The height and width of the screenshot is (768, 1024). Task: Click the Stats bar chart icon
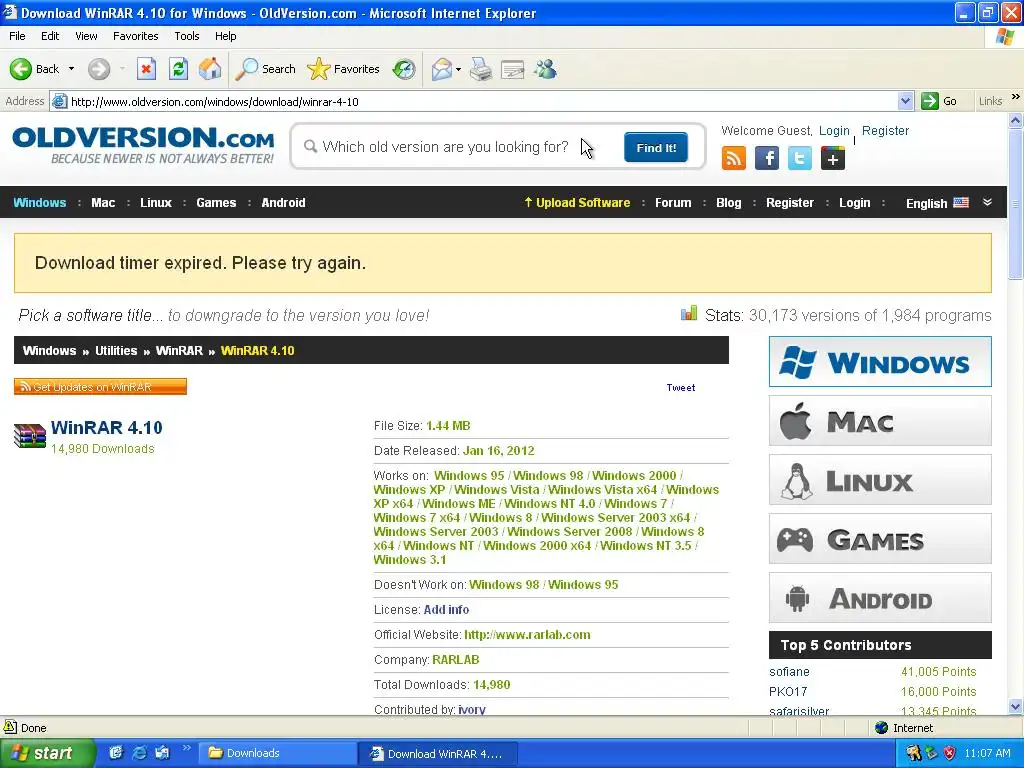pos(688,314)
